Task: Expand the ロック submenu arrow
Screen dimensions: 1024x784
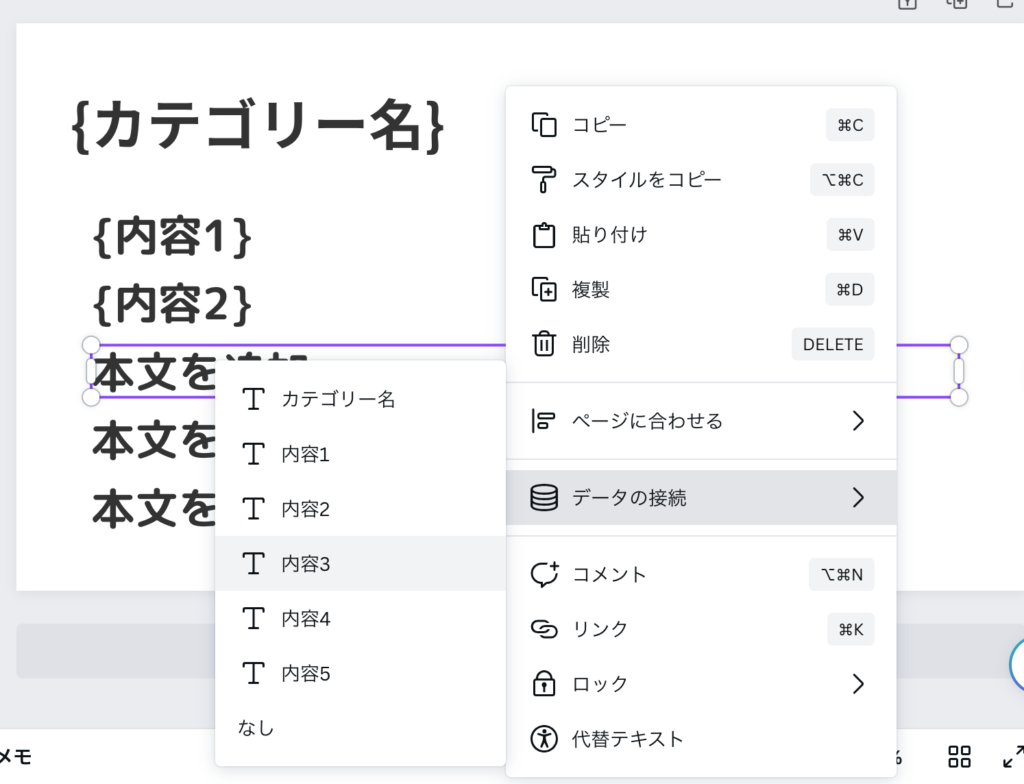Action: [x=857, y=684]
